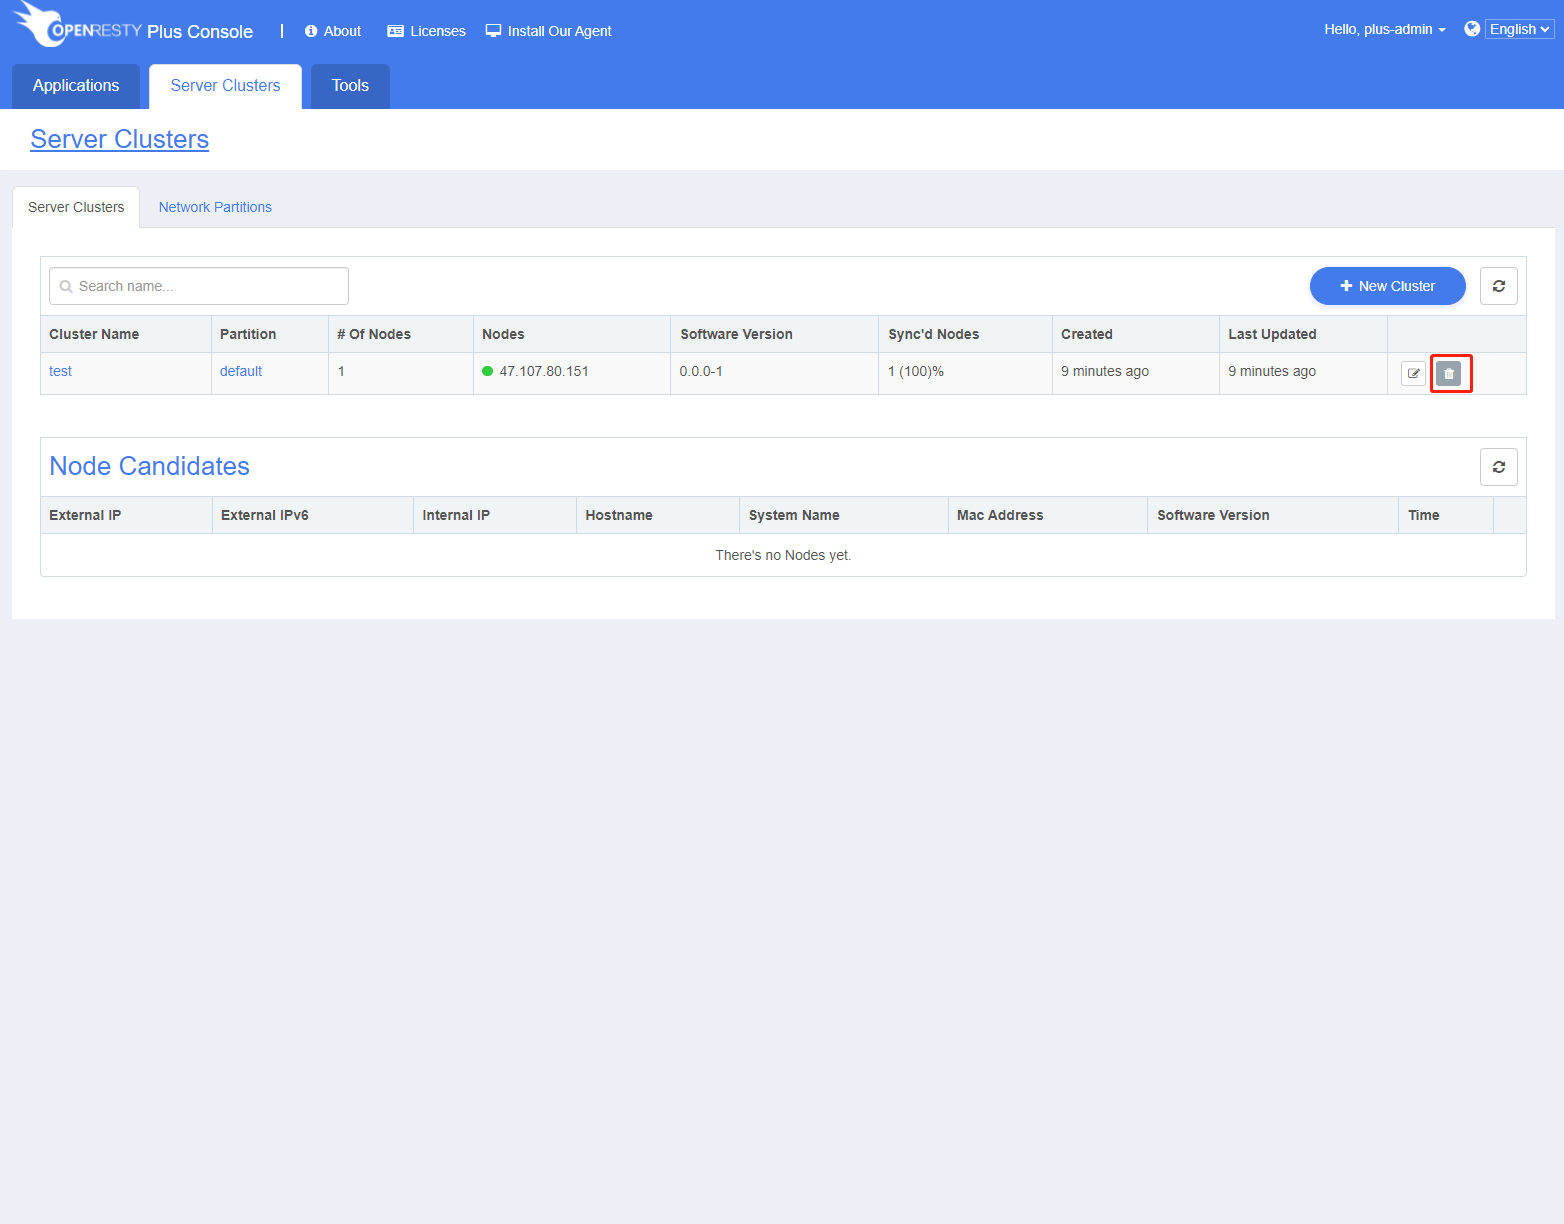
Task: Open the default partition link
Action: pyautogui.click(x=241, y=371)
